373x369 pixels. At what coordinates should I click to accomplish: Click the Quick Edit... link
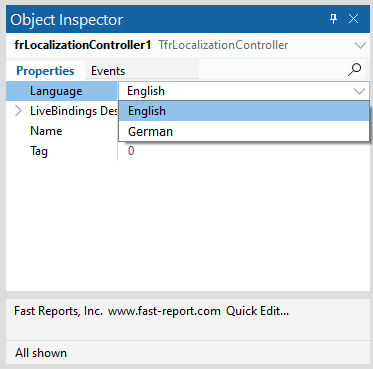point(257,311)
